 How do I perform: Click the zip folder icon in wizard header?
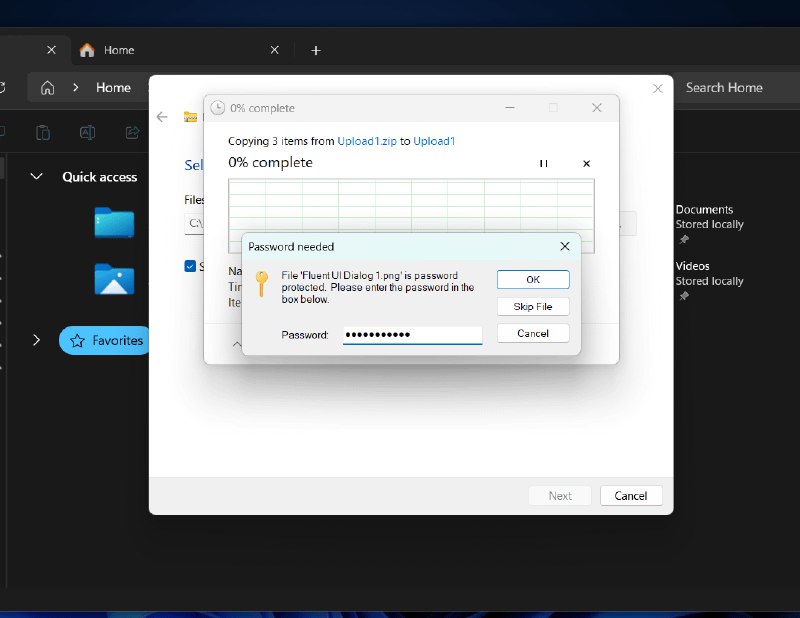pyautogui.click(x=190, y=117)
